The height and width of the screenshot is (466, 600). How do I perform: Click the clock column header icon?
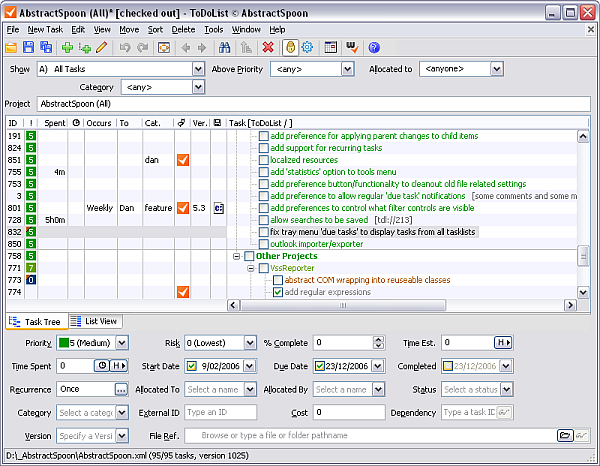pos(76,123)
